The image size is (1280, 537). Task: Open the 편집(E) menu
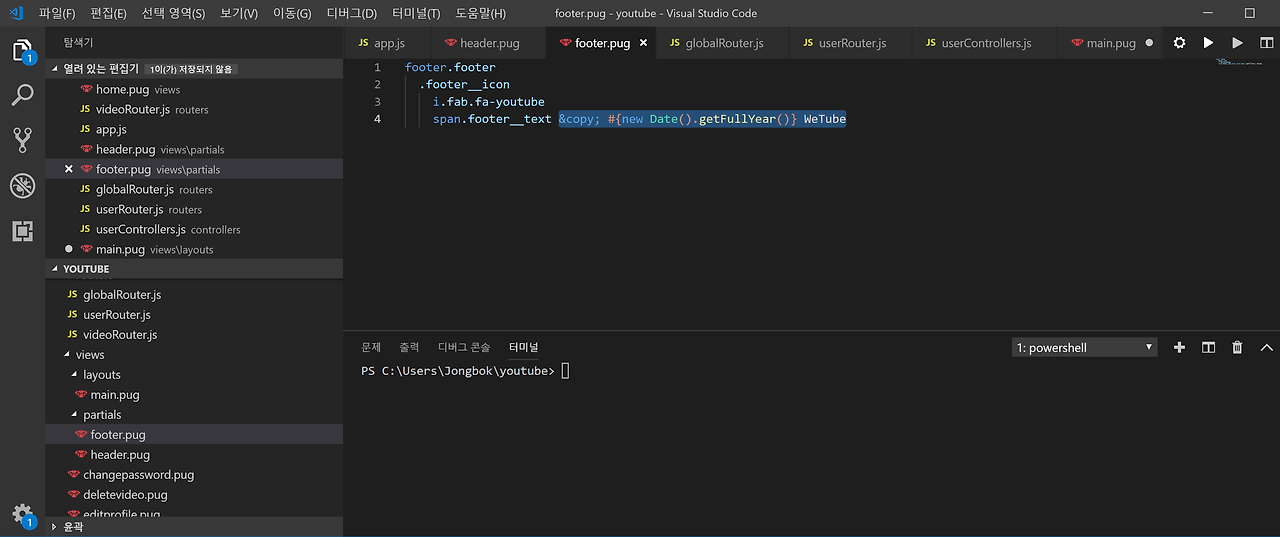tap(108, 13)
